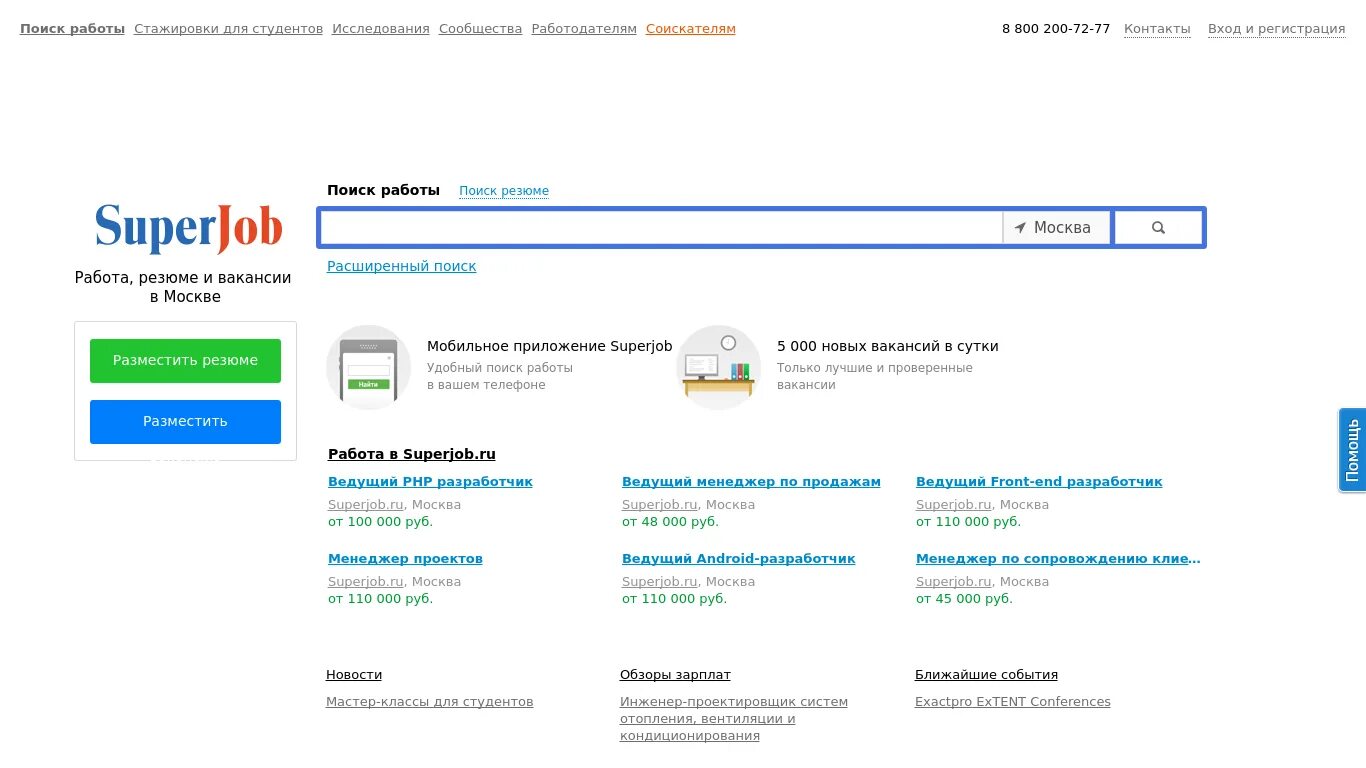Select the Поиск работы search tab

[x=383, y=190]
